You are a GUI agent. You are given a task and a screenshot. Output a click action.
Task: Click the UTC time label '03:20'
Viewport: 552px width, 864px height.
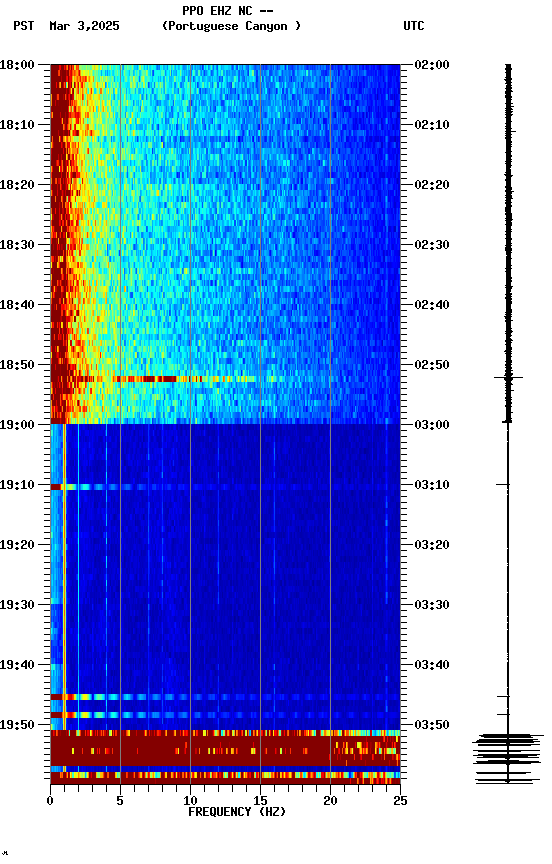432,546
